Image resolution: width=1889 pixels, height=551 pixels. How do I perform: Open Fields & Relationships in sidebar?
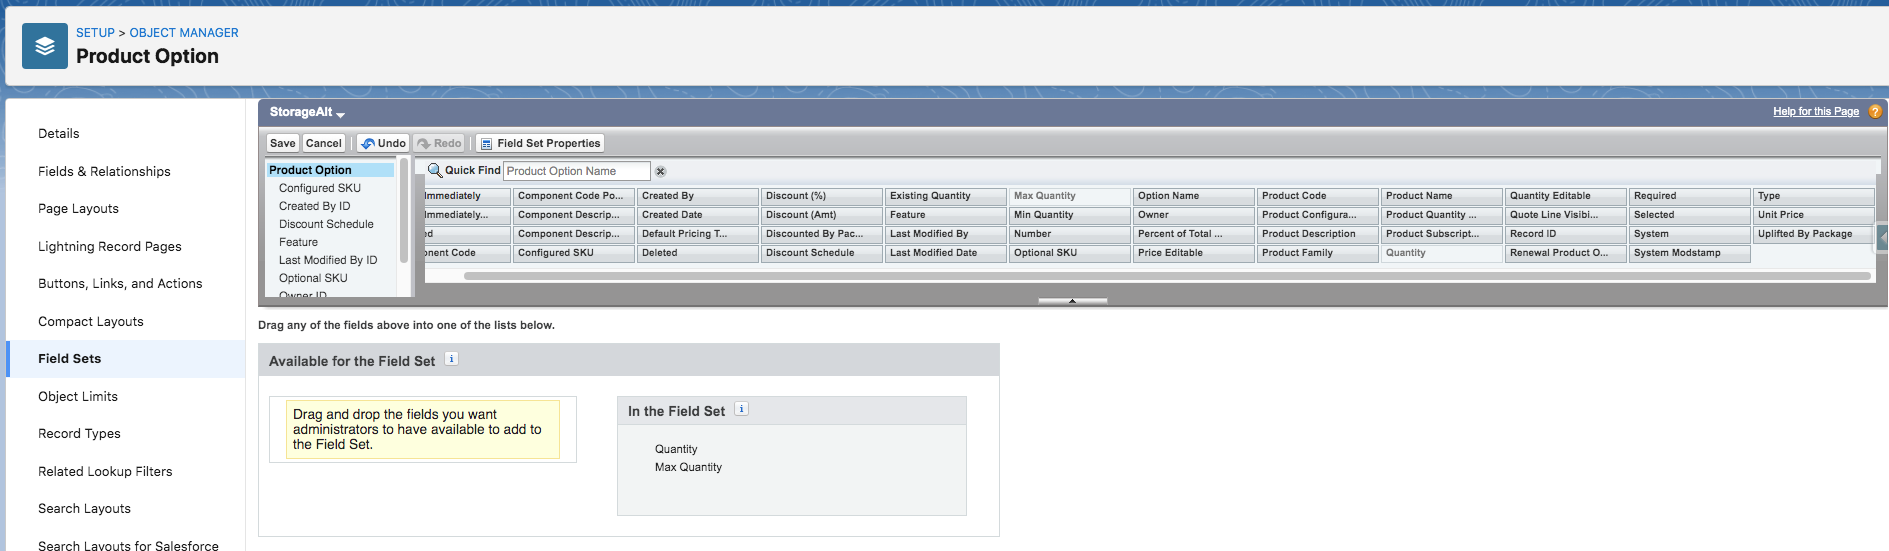(104, 171)
